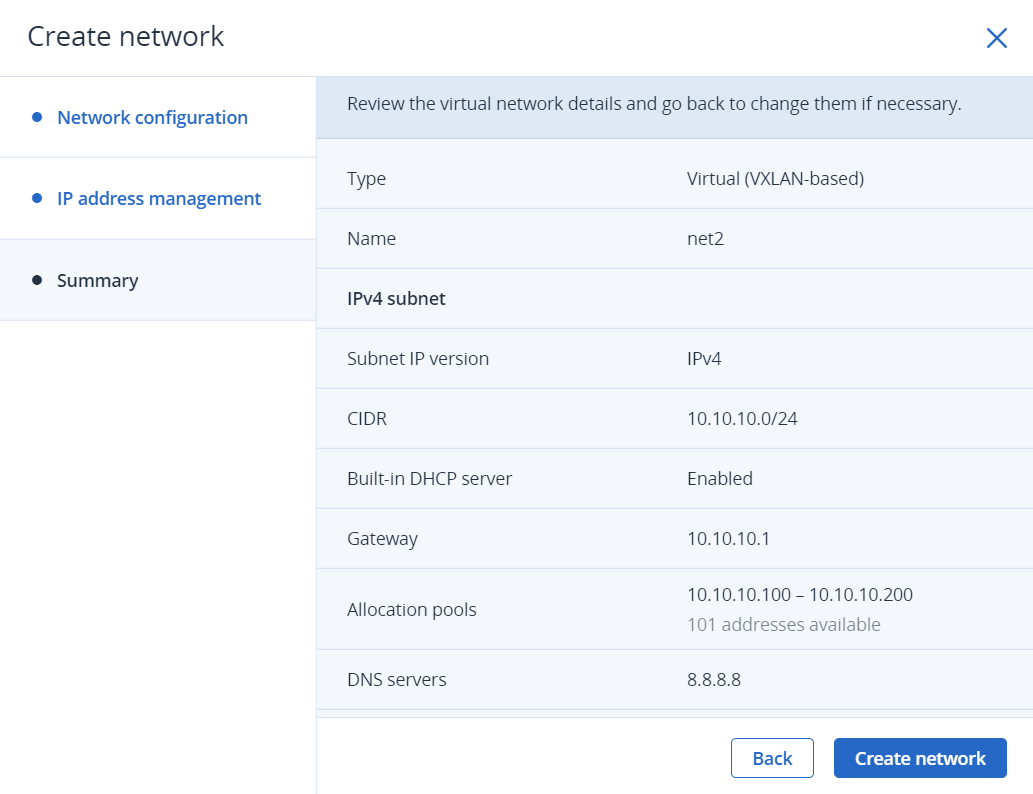Select the Subnet IP version label
1033x794 pixels.
tap(418, 358)
